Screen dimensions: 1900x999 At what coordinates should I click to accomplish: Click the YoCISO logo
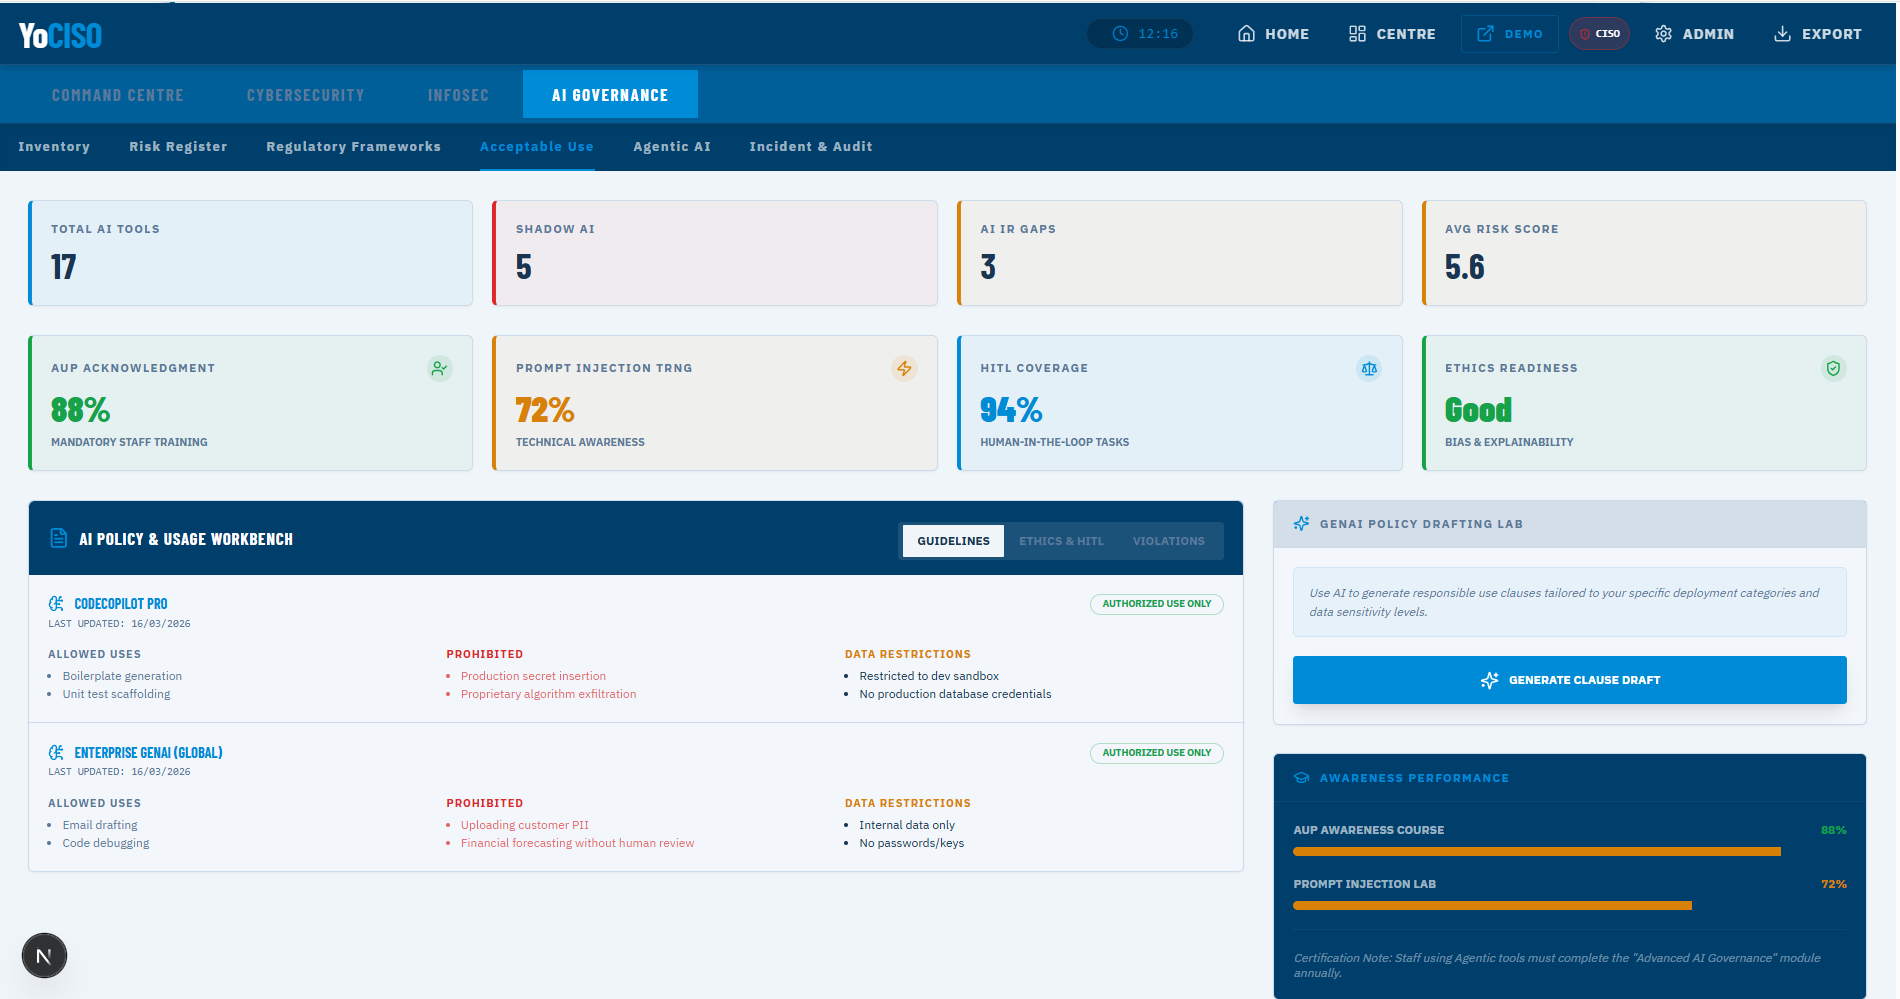[x=60, y=35]
